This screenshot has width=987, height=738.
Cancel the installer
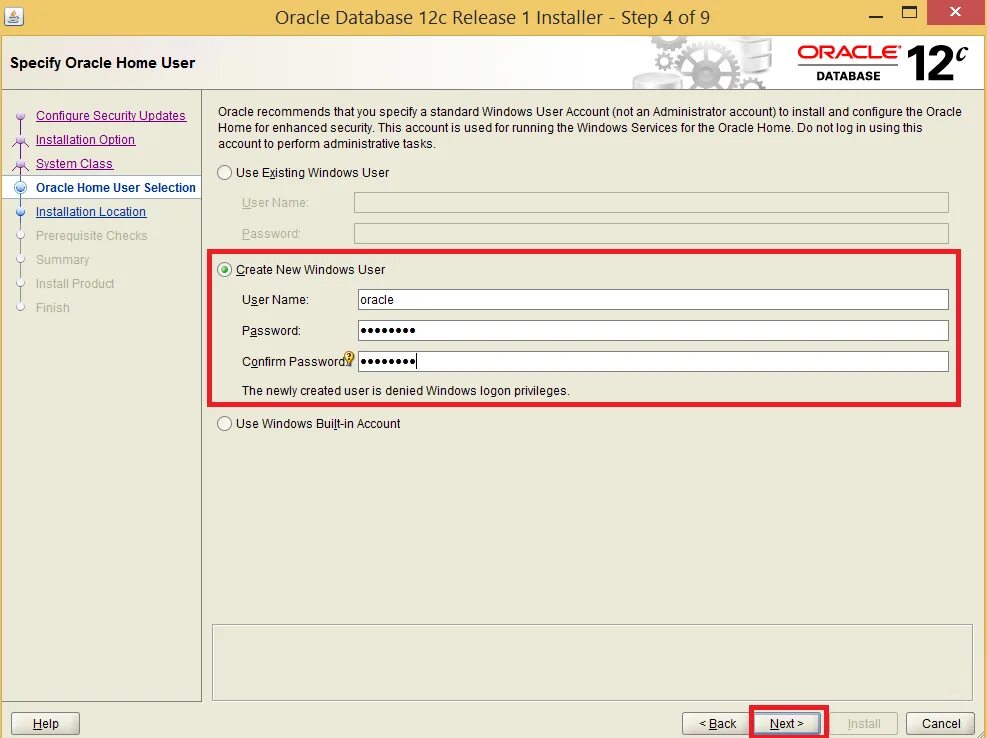click(941, 724)
